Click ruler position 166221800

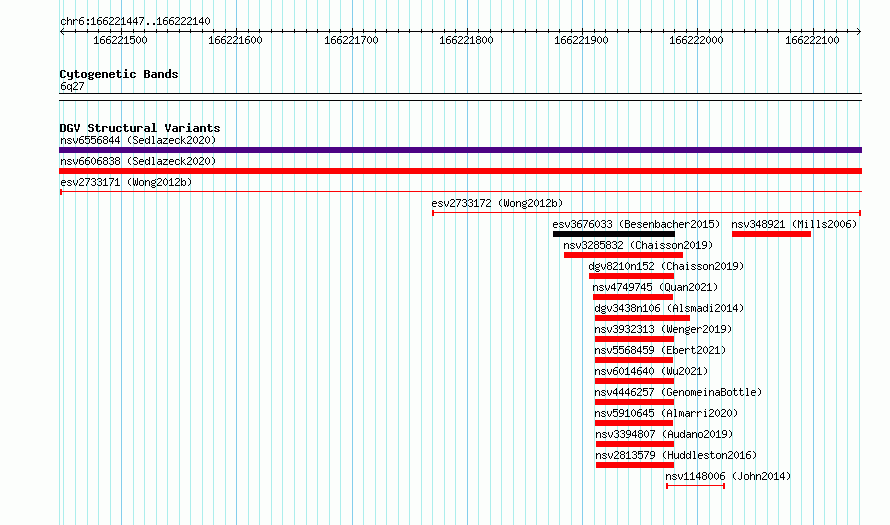pyautogui.click(x=467, y=40)
